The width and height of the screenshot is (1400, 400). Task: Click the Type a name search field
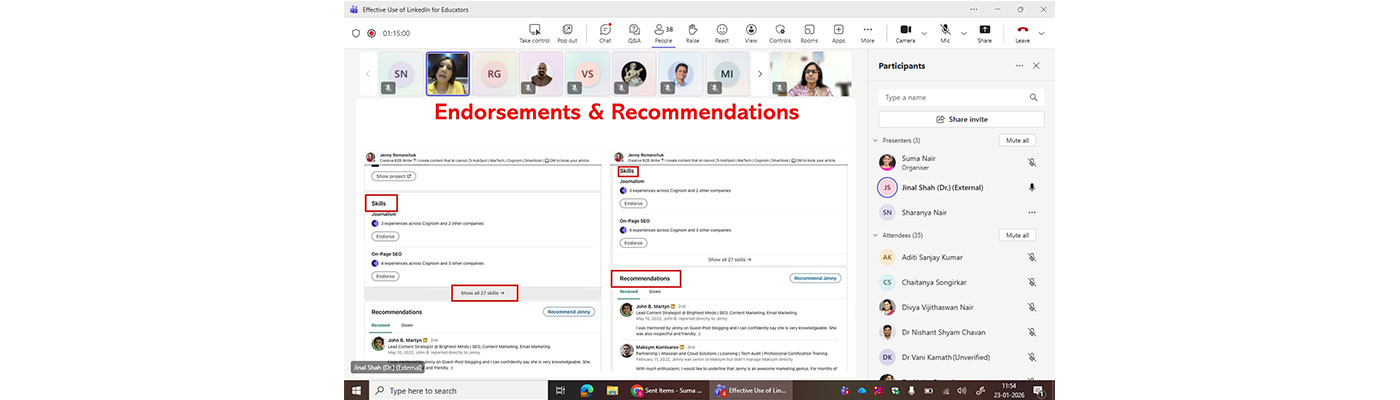(950, 98)
